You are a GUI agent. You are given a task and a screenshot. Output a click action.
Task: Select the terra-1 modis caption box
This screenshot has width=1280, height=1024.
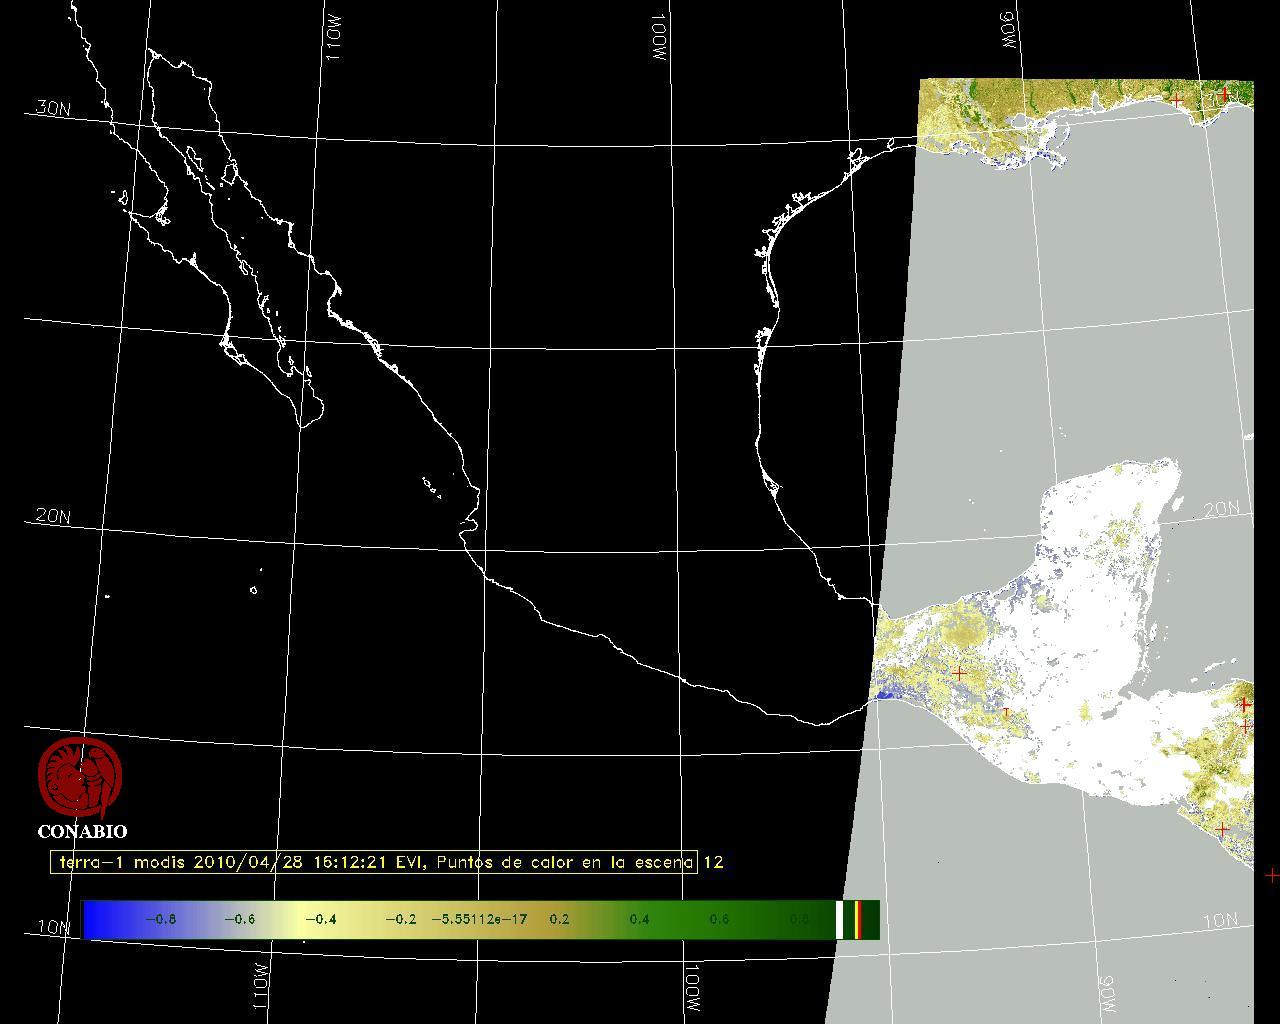tap(373, 862)
